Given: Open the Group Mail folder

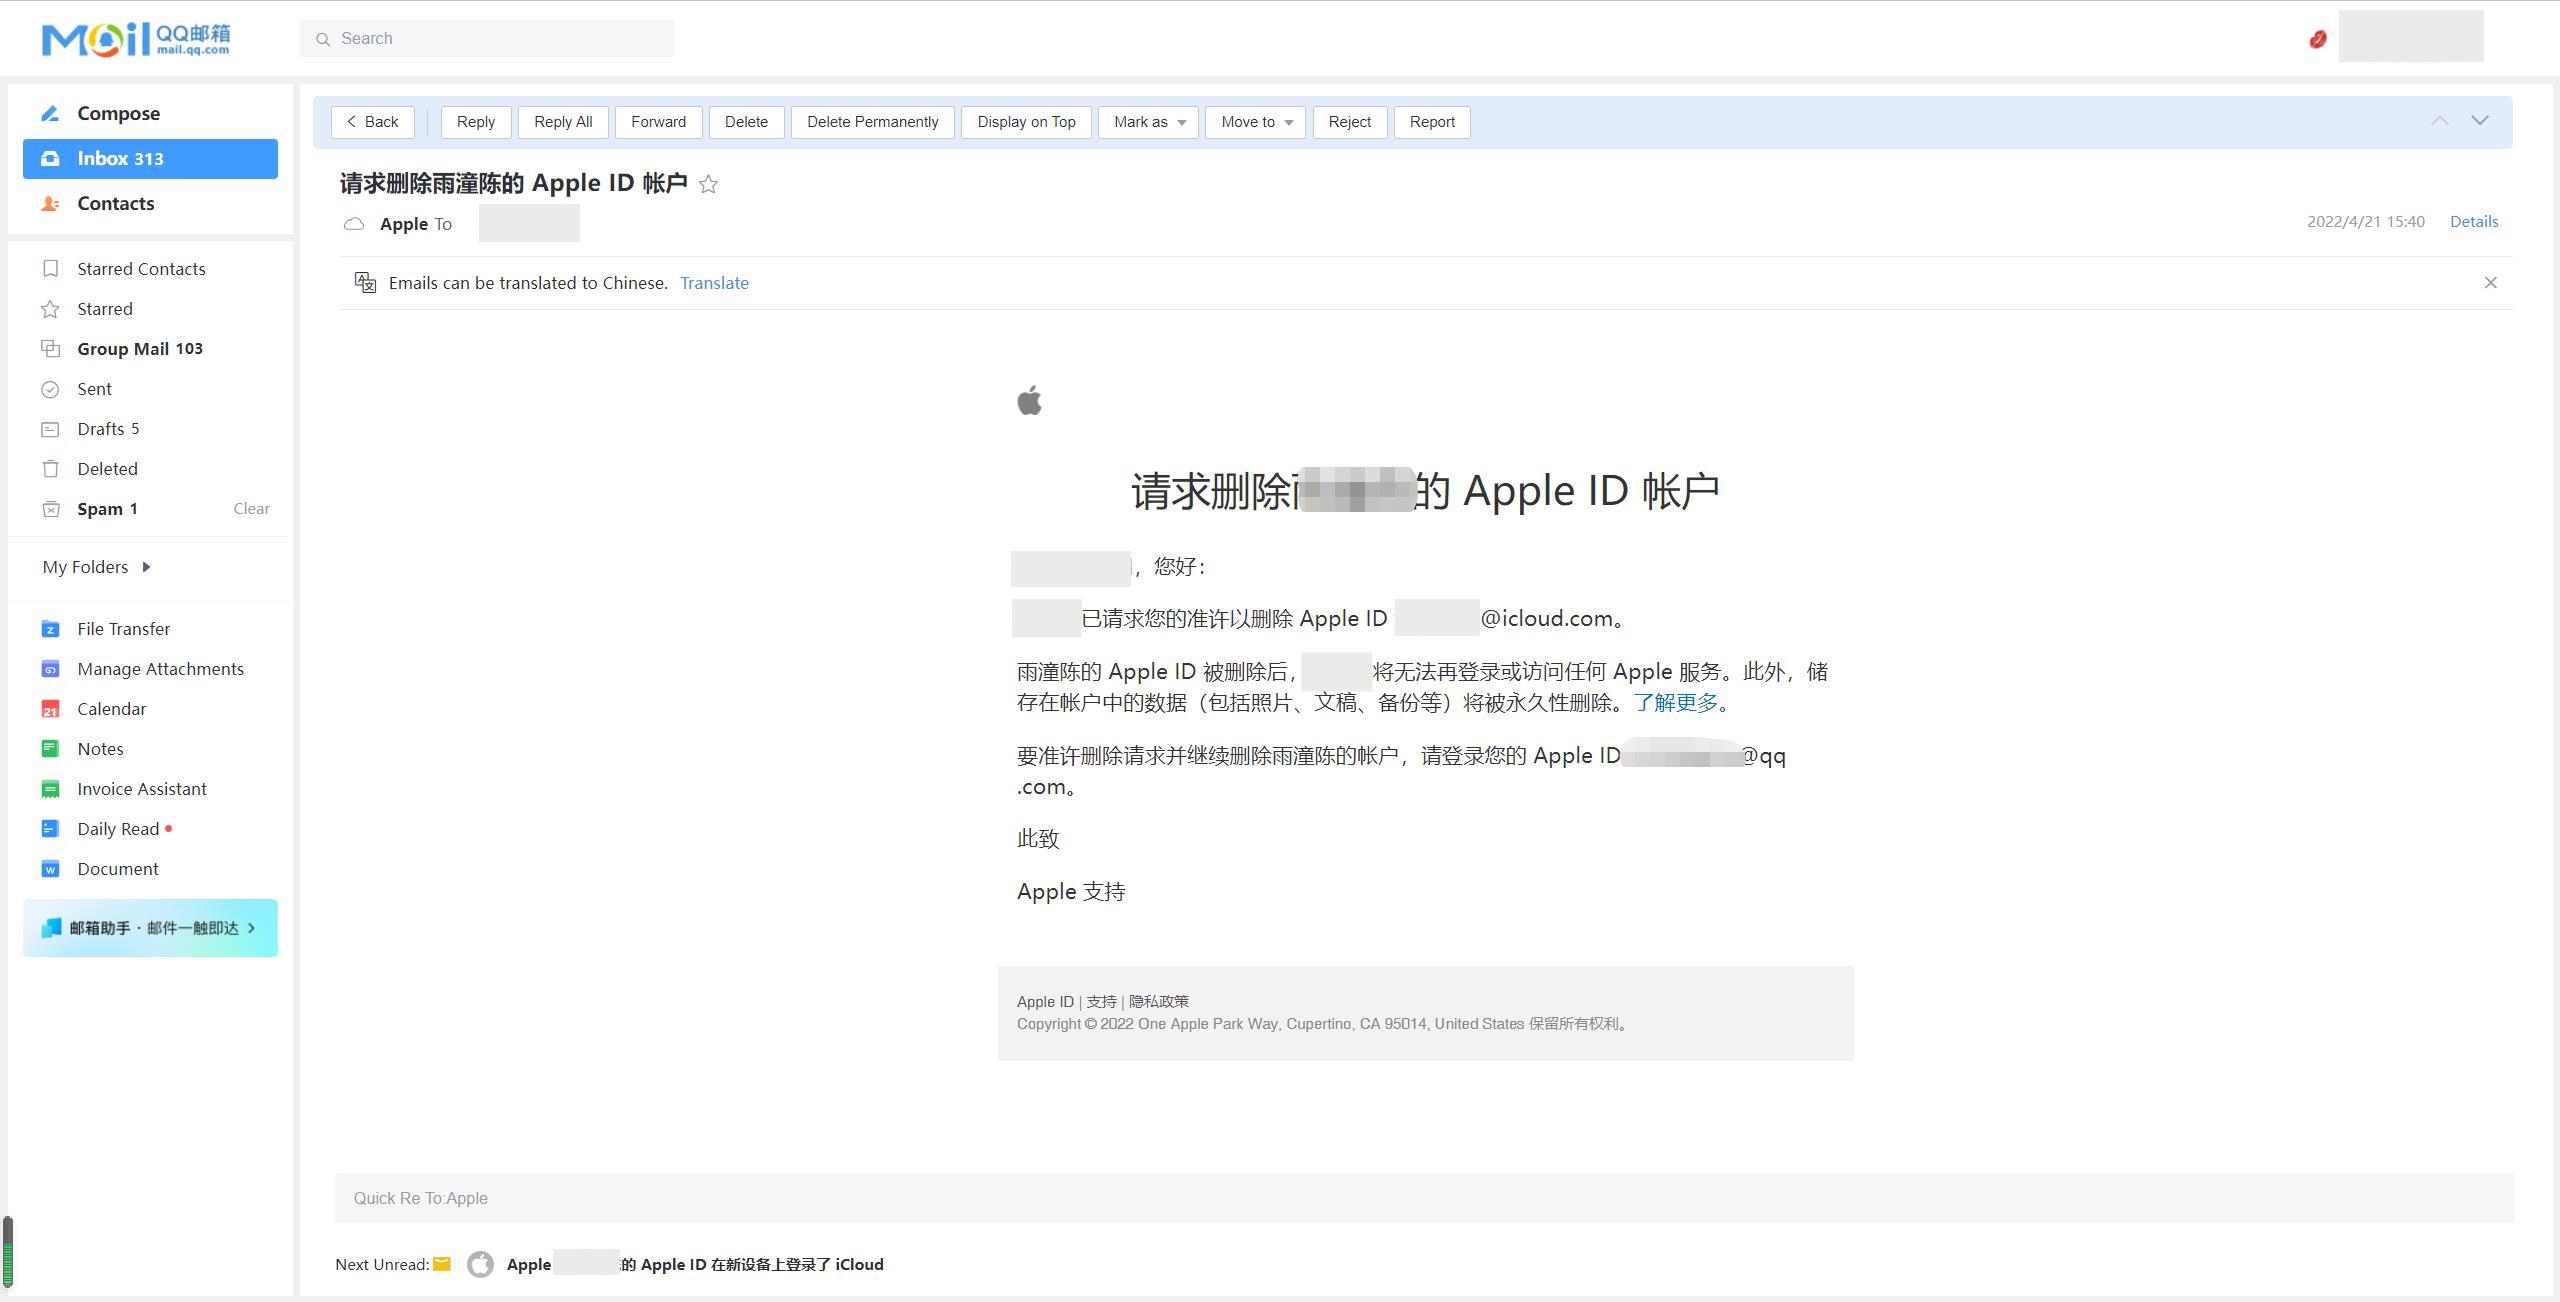Looking at the screenshot, I should click(139, 349).
